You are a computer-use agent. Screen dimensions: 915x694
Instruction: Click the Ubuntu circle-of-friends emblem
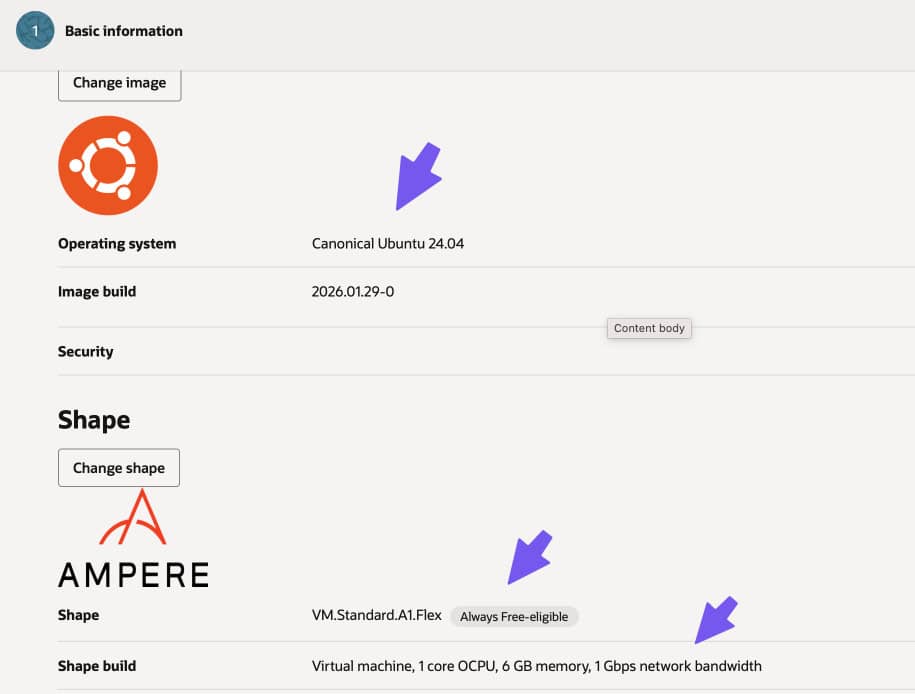click(108, 165)
